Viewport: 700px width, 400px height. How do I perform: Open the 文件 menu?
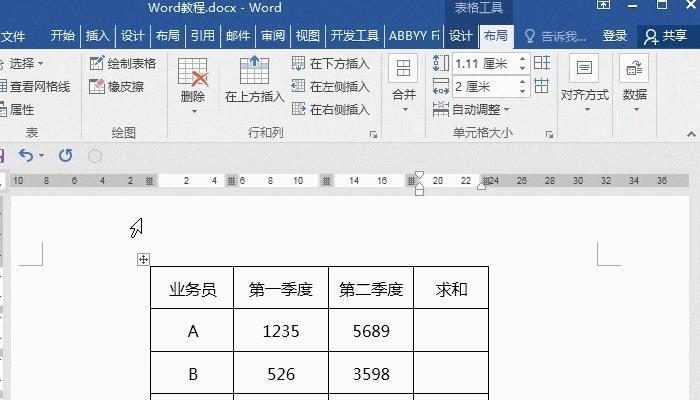(12, 36)
